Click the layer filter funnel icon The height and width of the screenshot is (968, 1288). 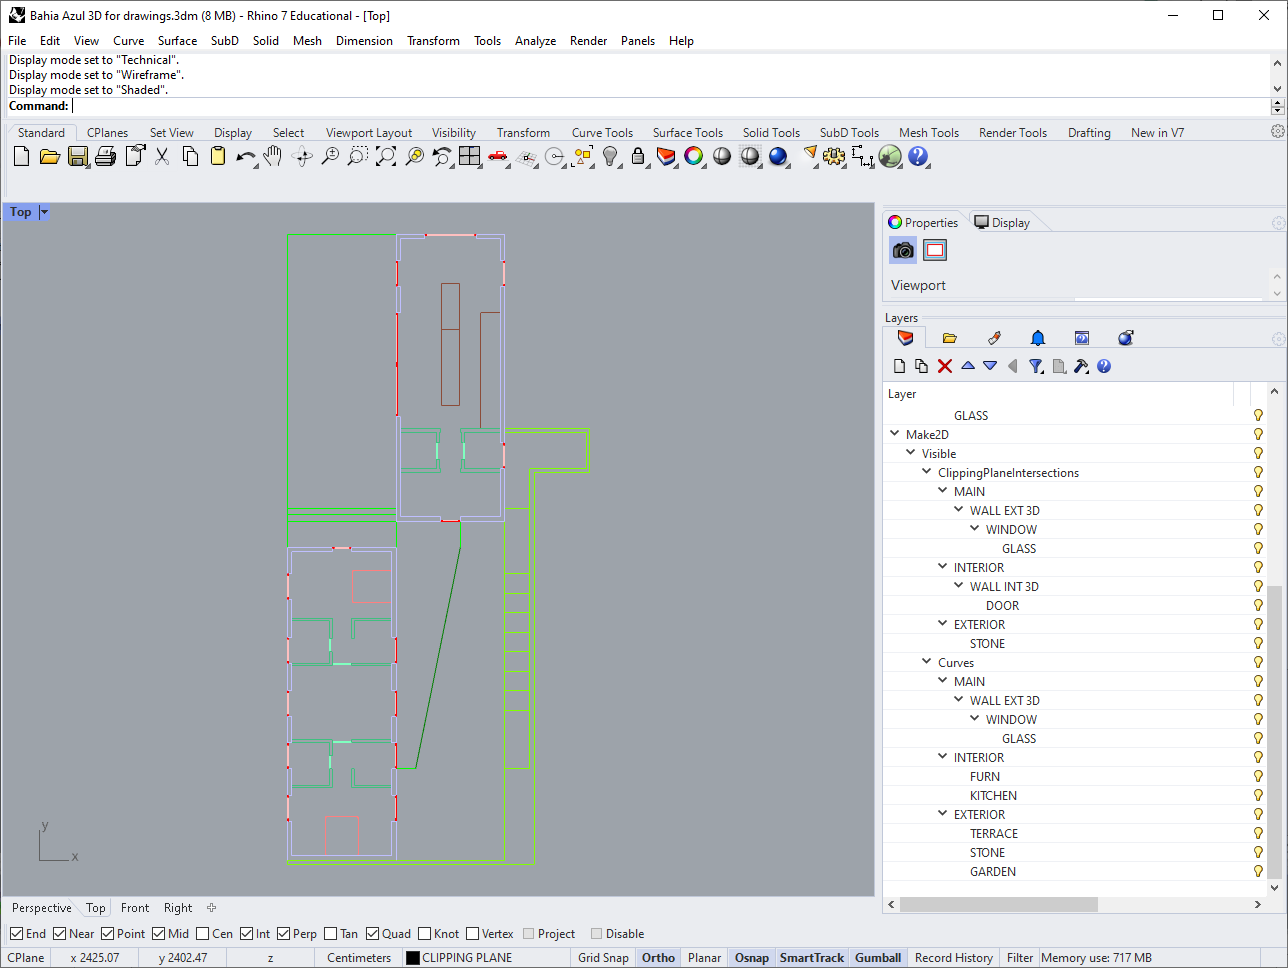(1036, 366)
